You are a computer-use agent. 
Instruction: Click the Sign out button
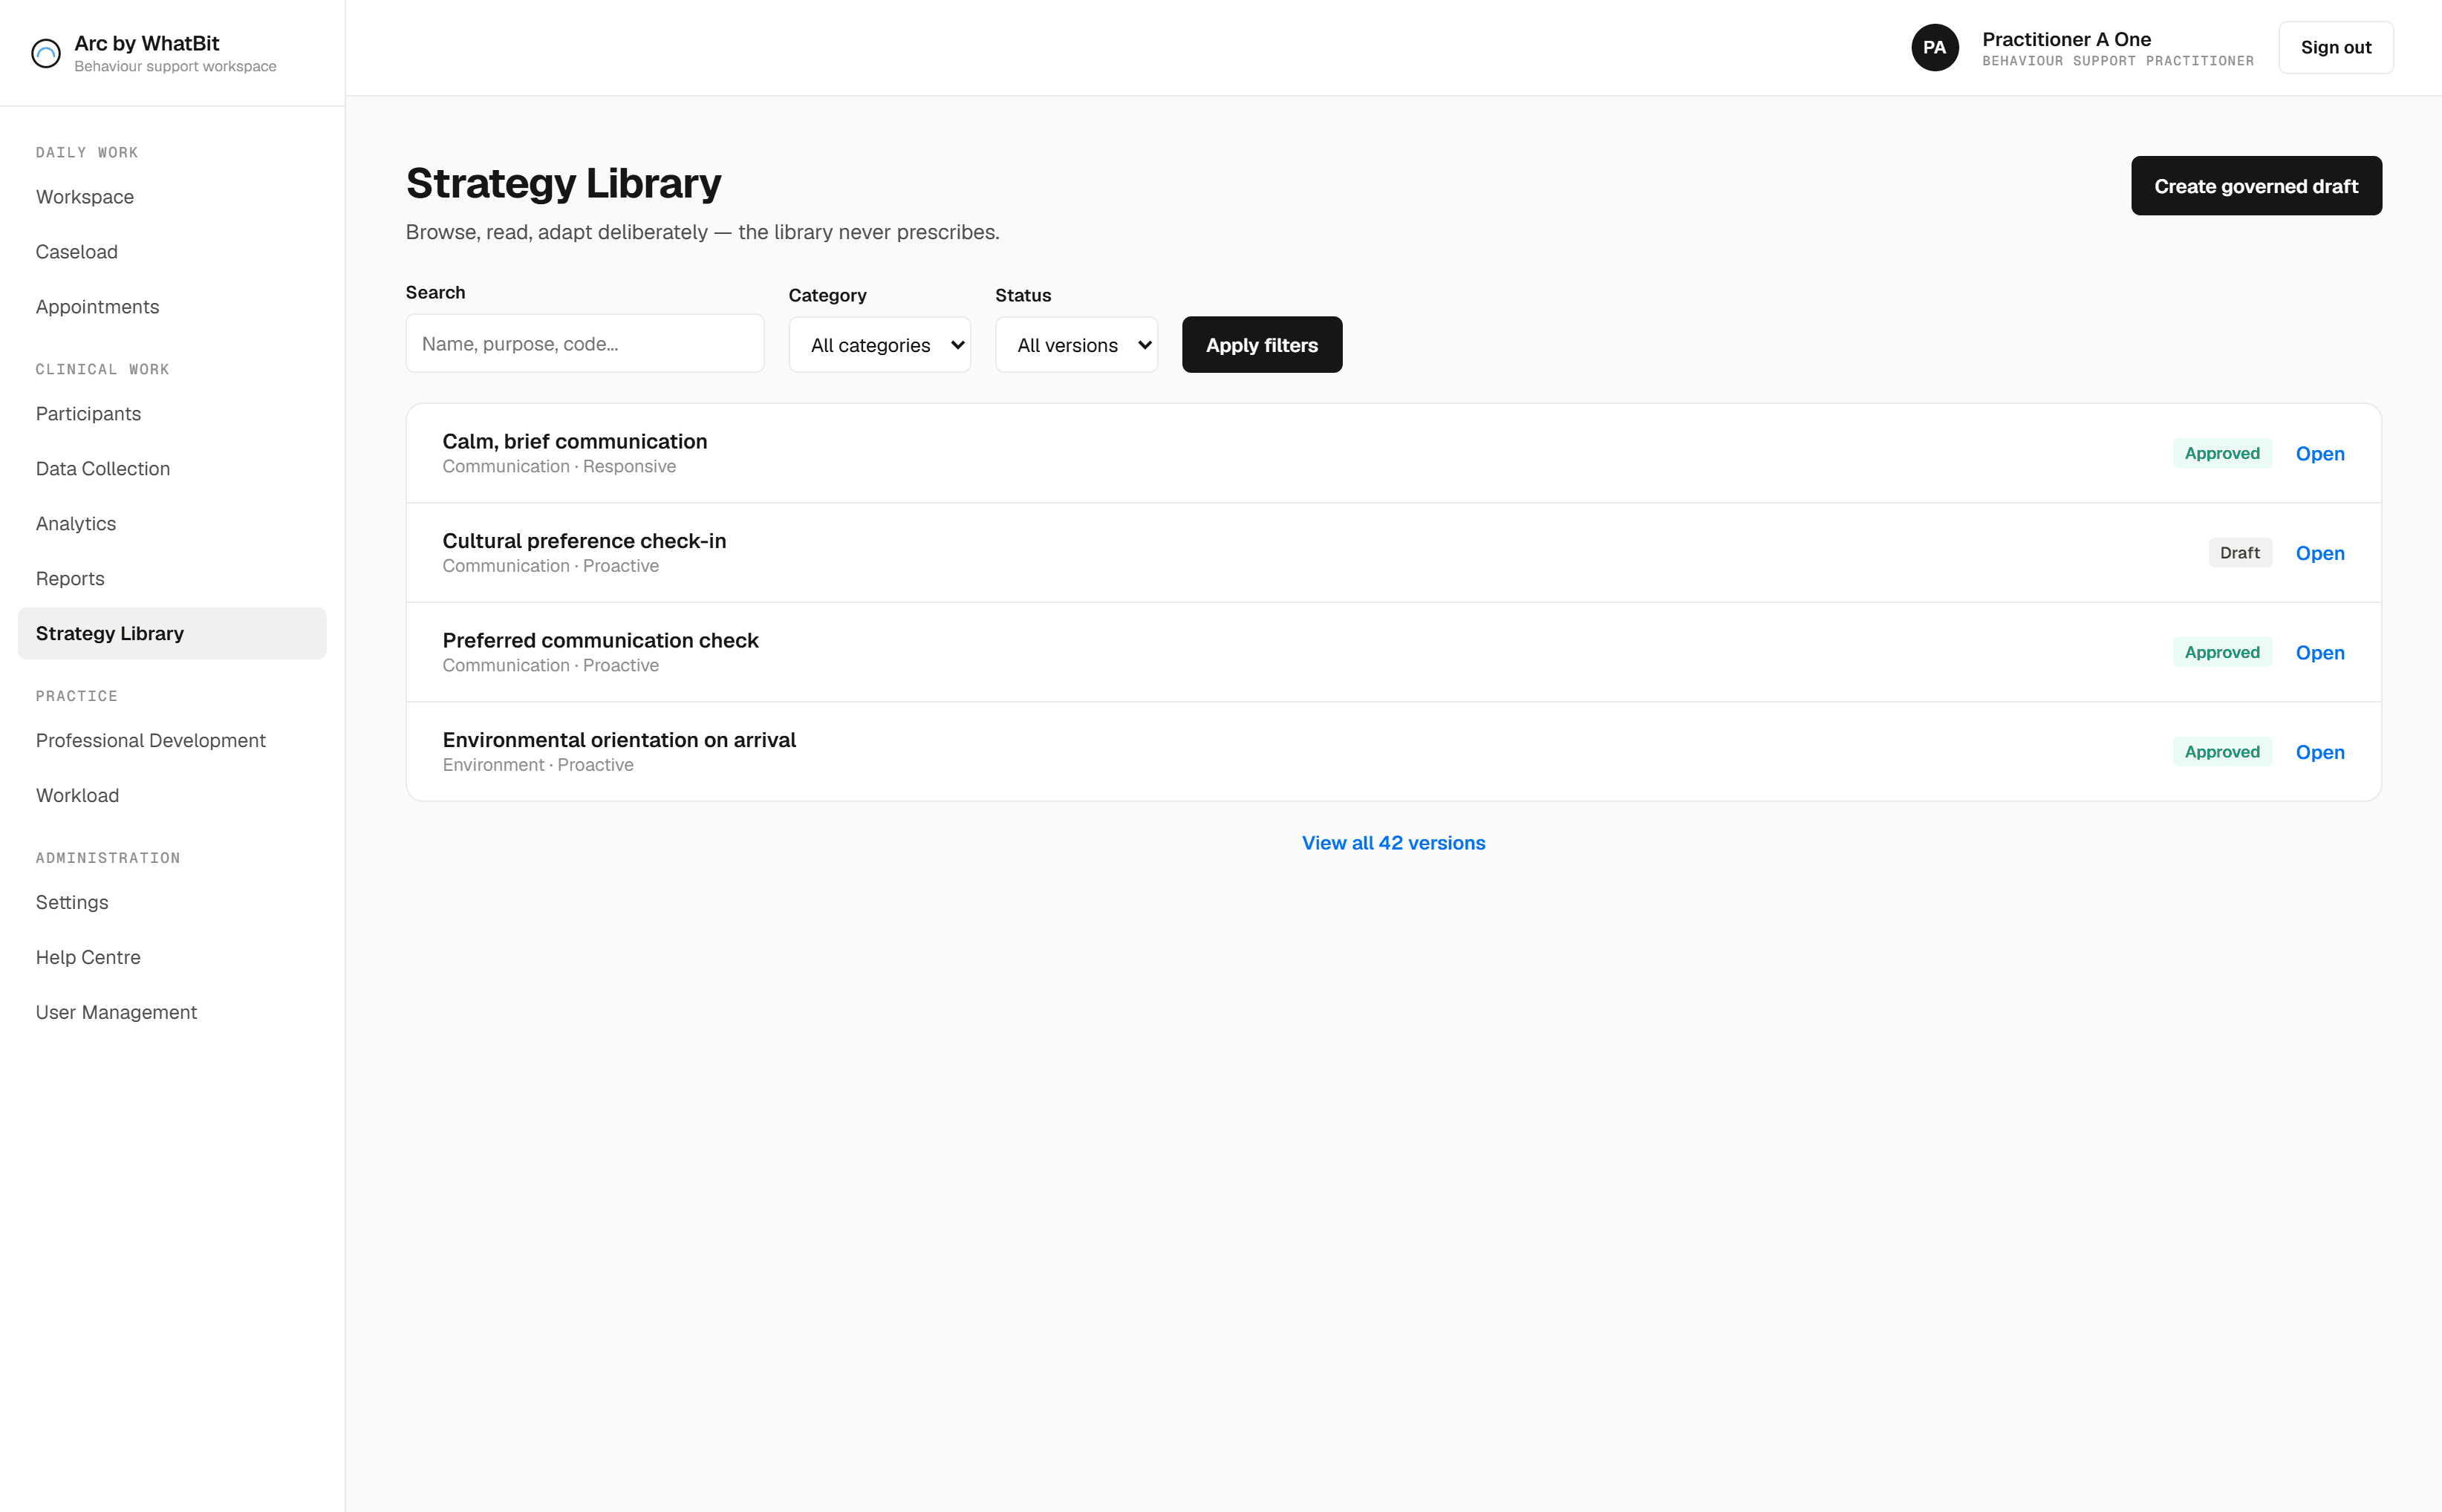2335,47
